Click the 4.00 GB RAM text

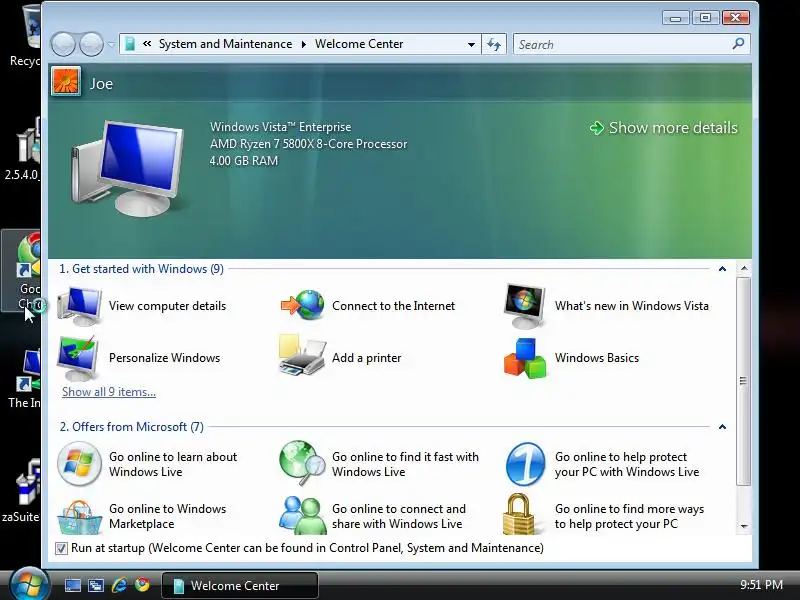pyautogui.click(x=243, y=161)
